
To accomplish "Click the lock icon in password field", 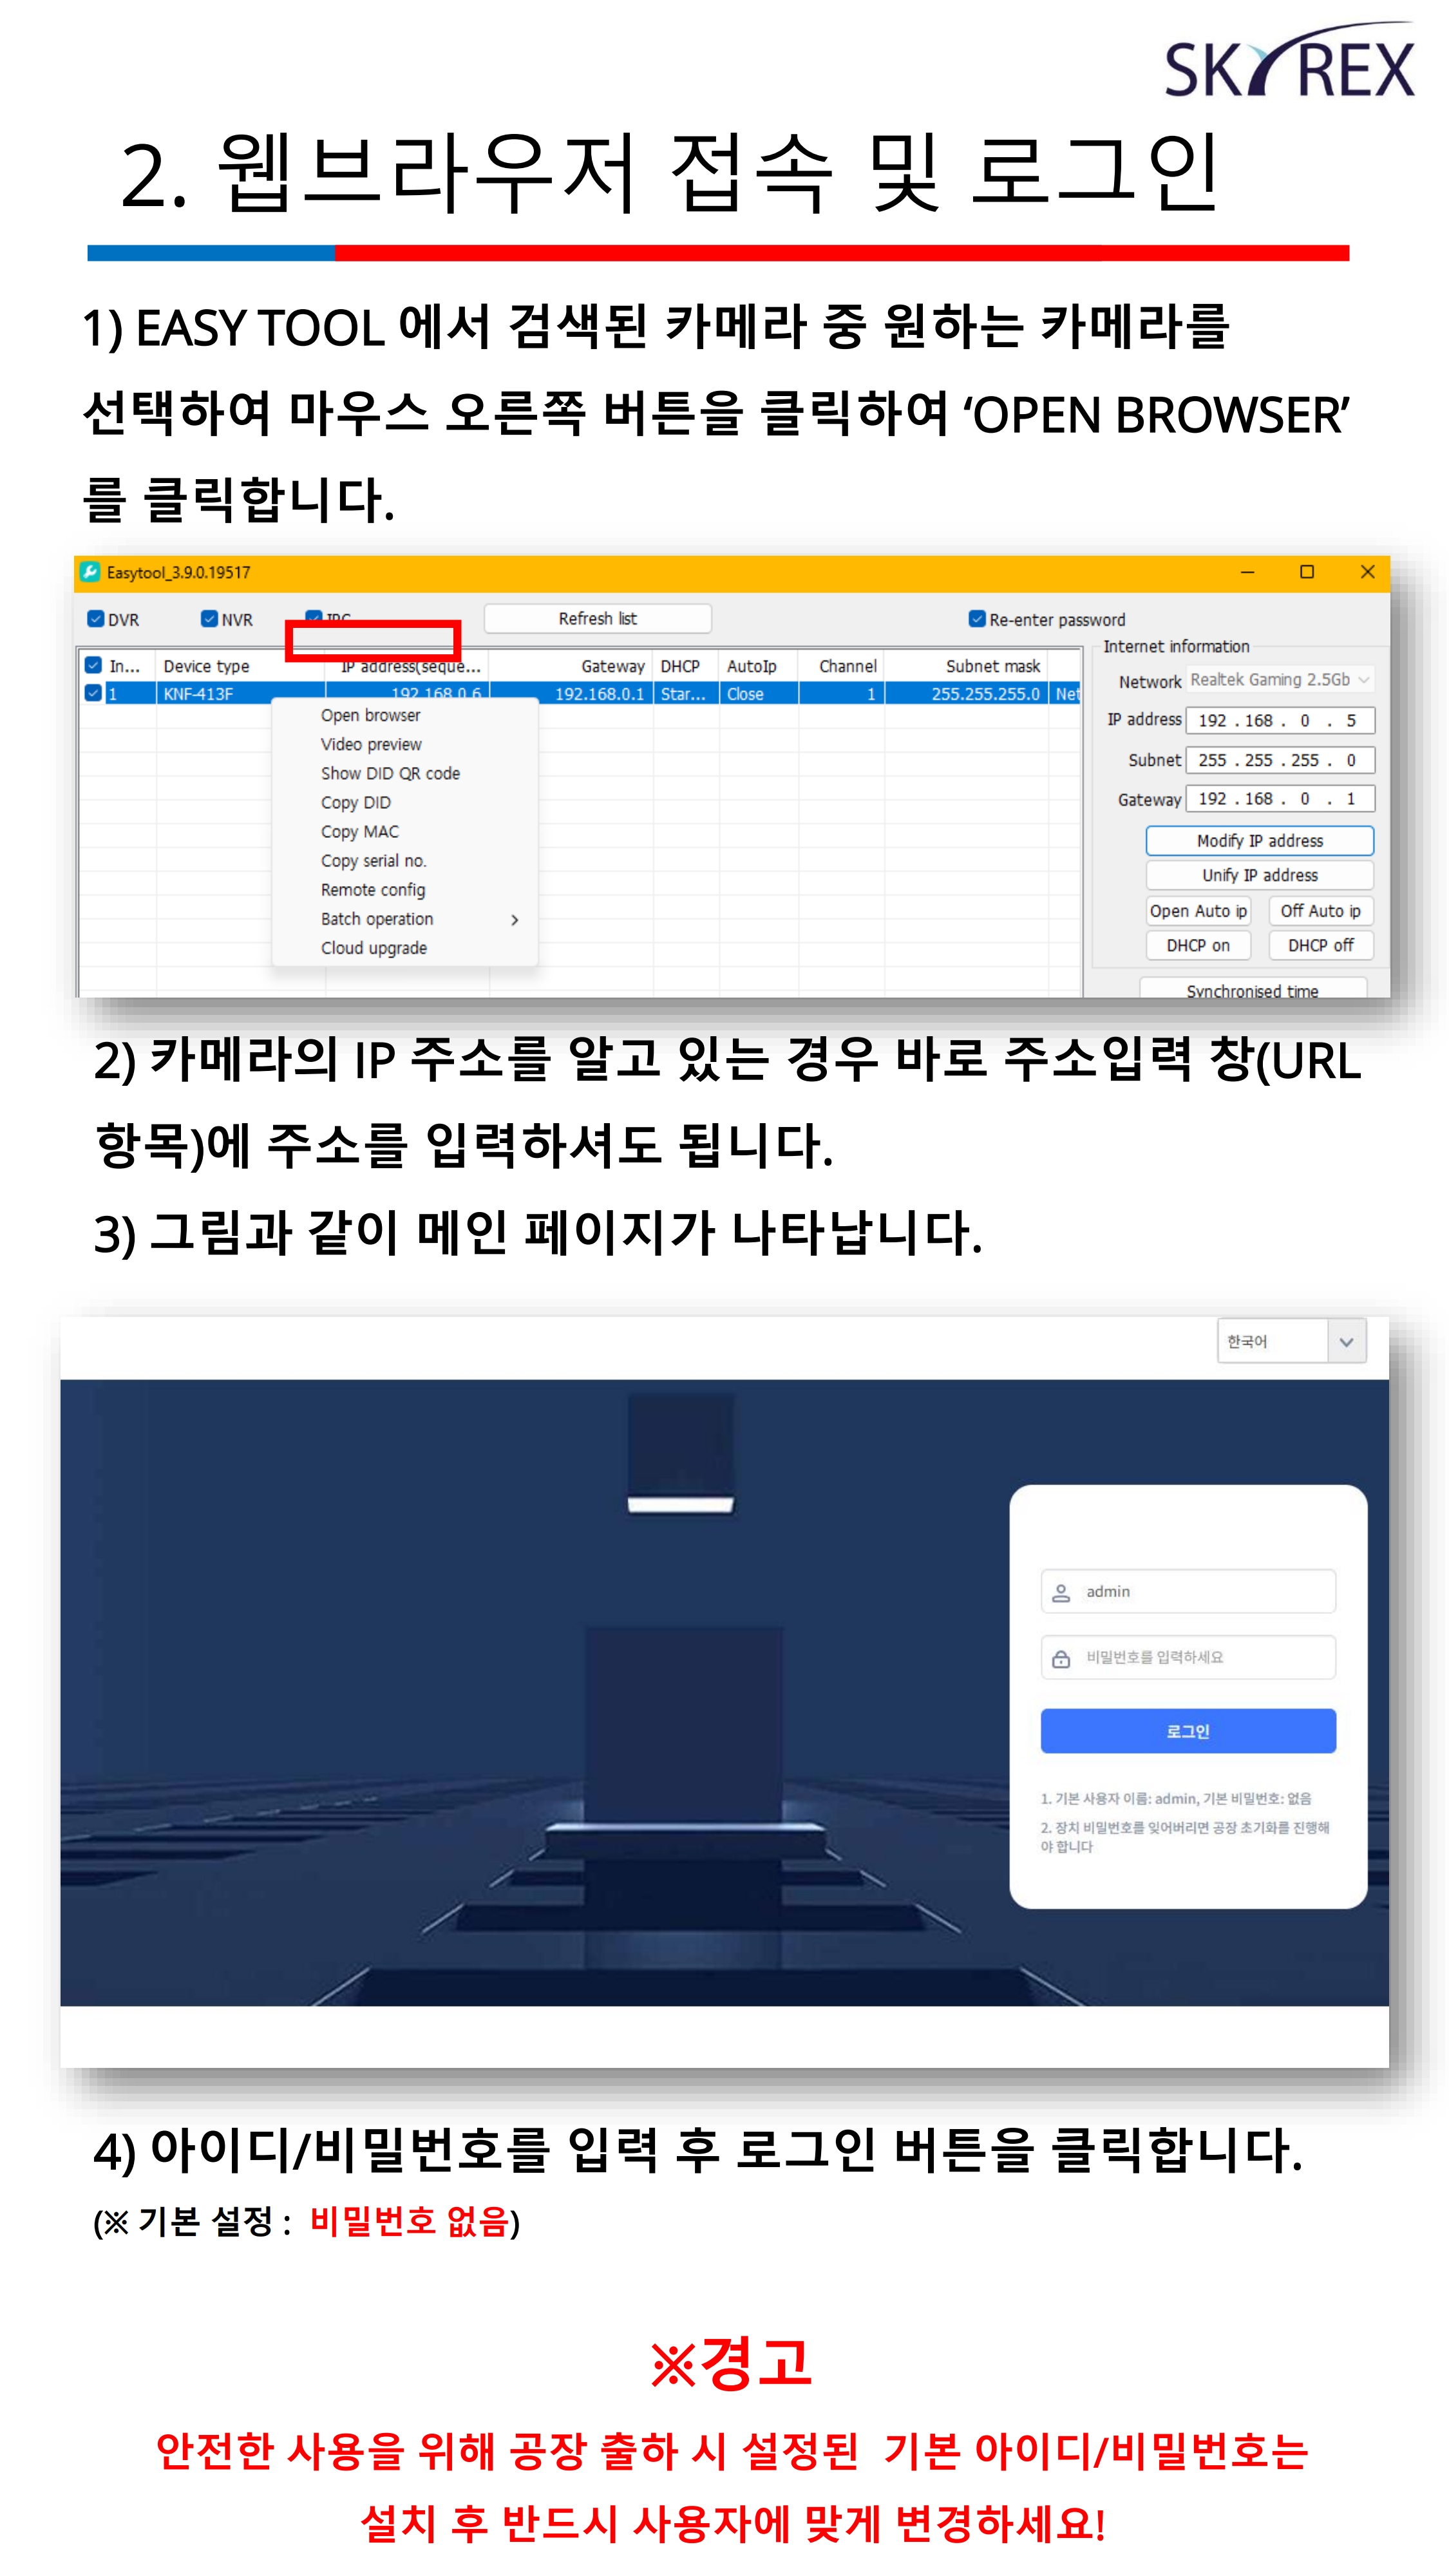I will 1061,1658.
